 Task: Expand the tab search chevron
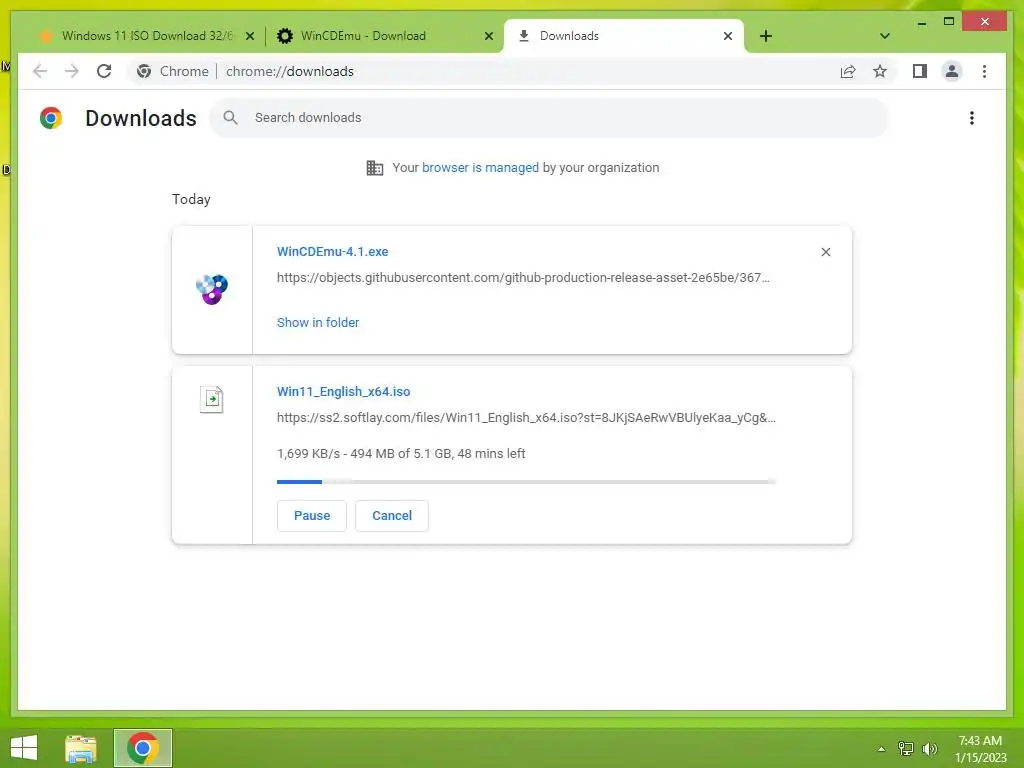click(x=884, y=36)
